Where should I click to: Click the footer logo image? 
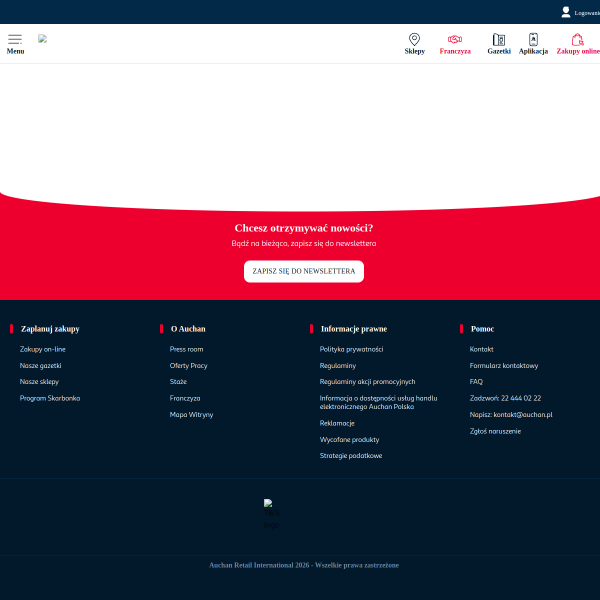pyautogui.click(x=269, y=504)
